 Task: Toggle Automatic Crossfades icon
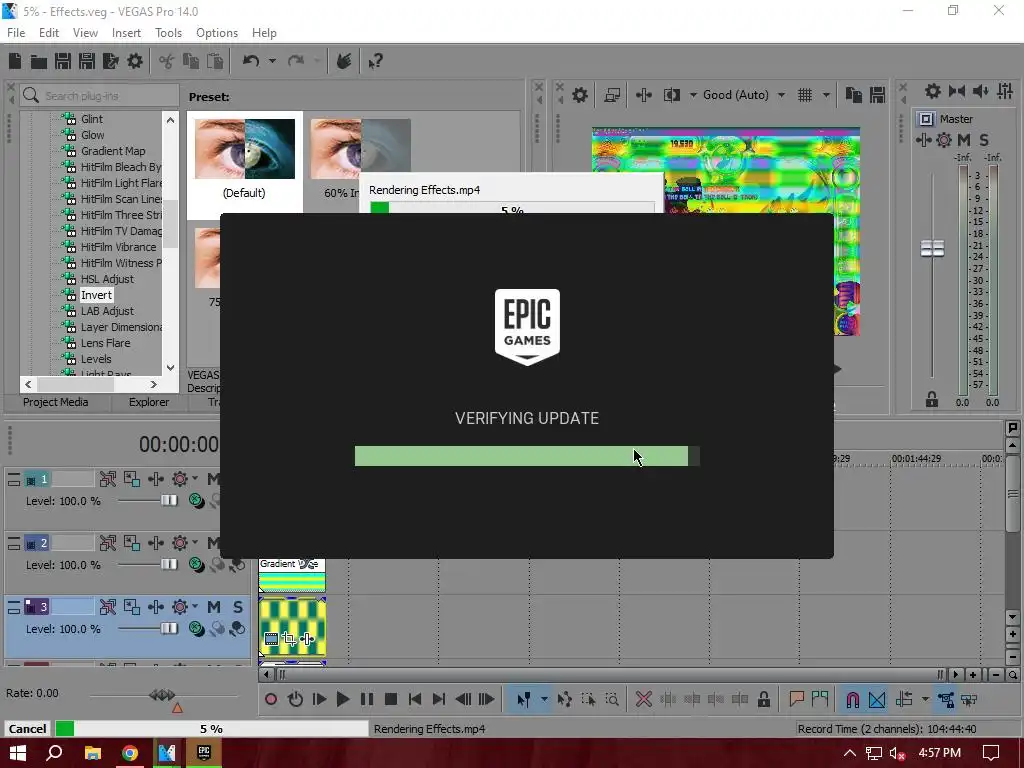(x=877, y=699)
